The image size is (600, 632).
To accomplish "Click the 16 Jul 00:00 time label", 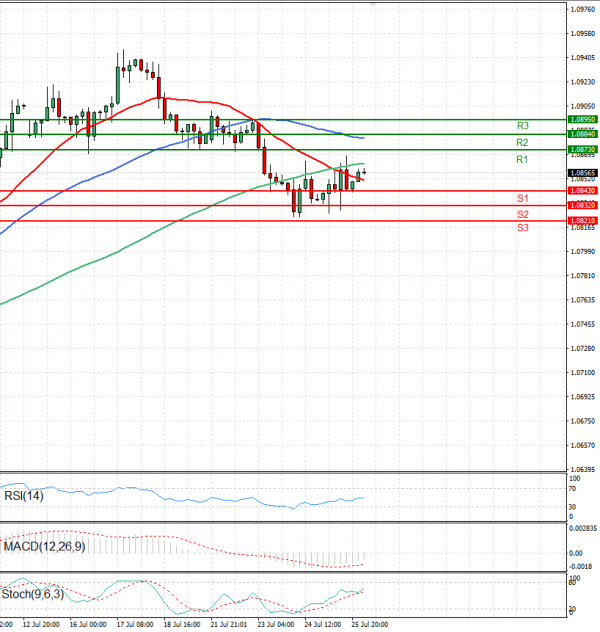I will click(x=88, y=624).
